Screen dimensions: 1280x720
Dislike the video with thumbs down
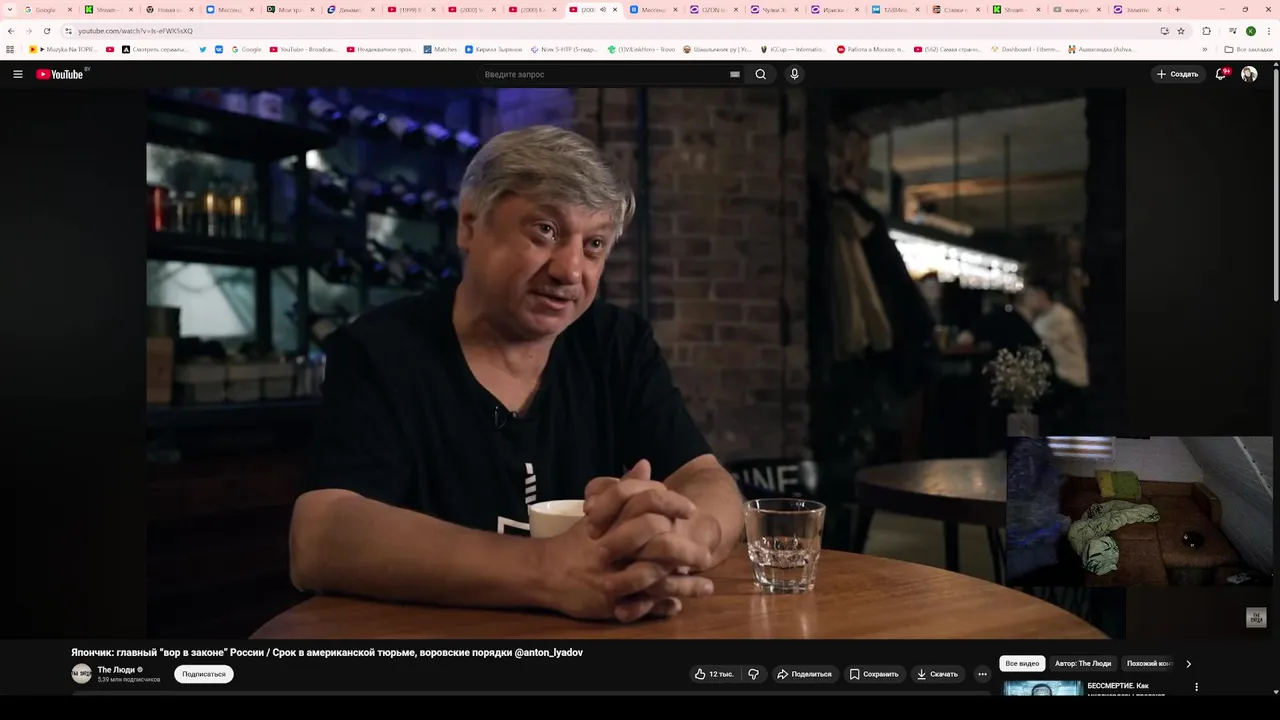(754, 674)
